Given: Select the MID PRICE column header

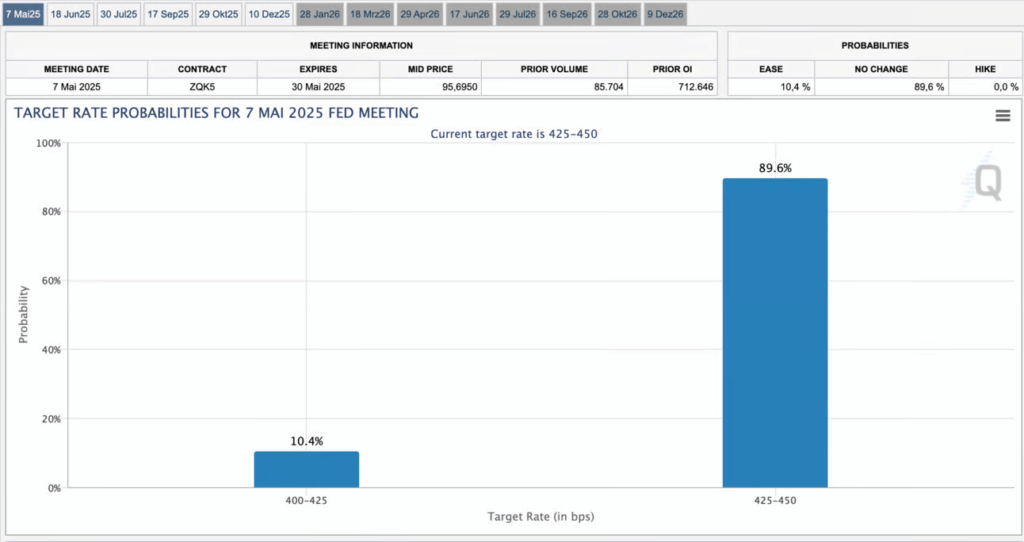Looking at the screenshot, I should (430, 69).
